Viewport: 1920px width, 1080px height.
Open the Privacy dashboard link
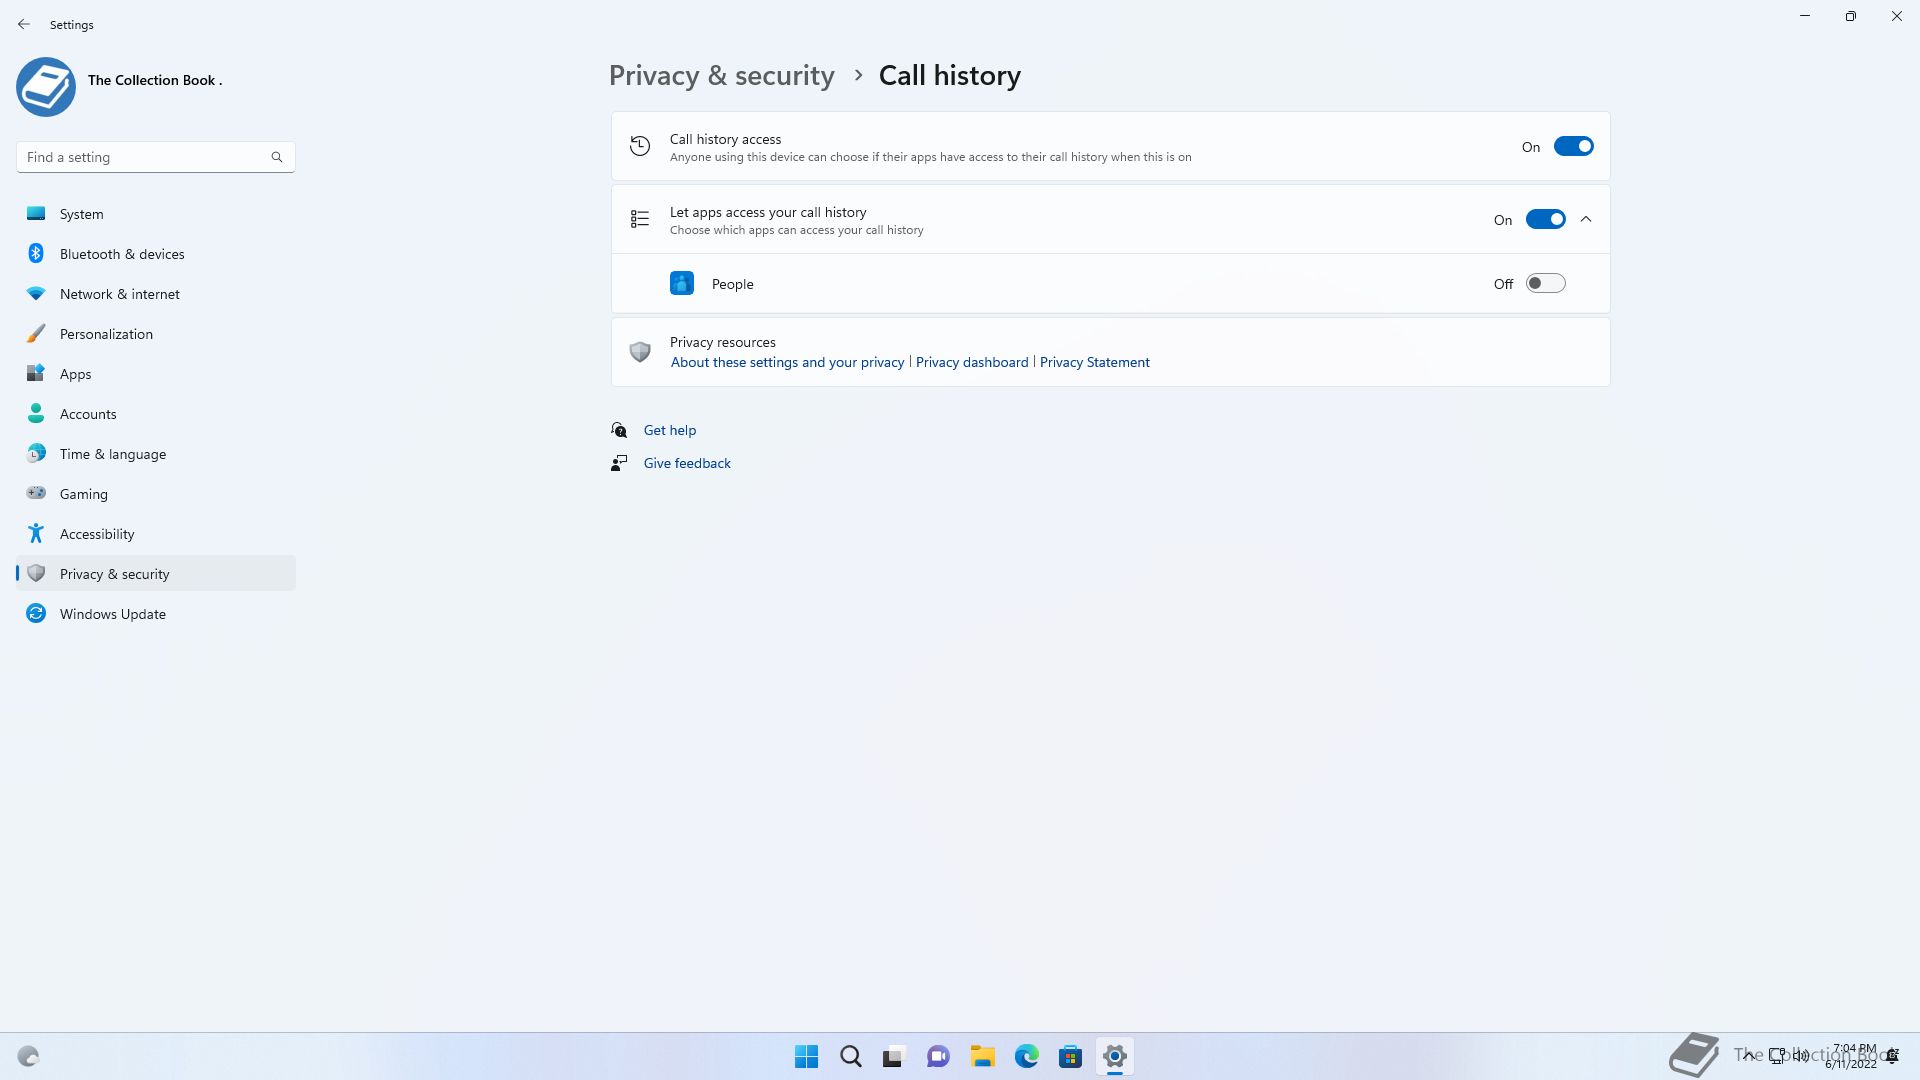(x=971, y=362)
